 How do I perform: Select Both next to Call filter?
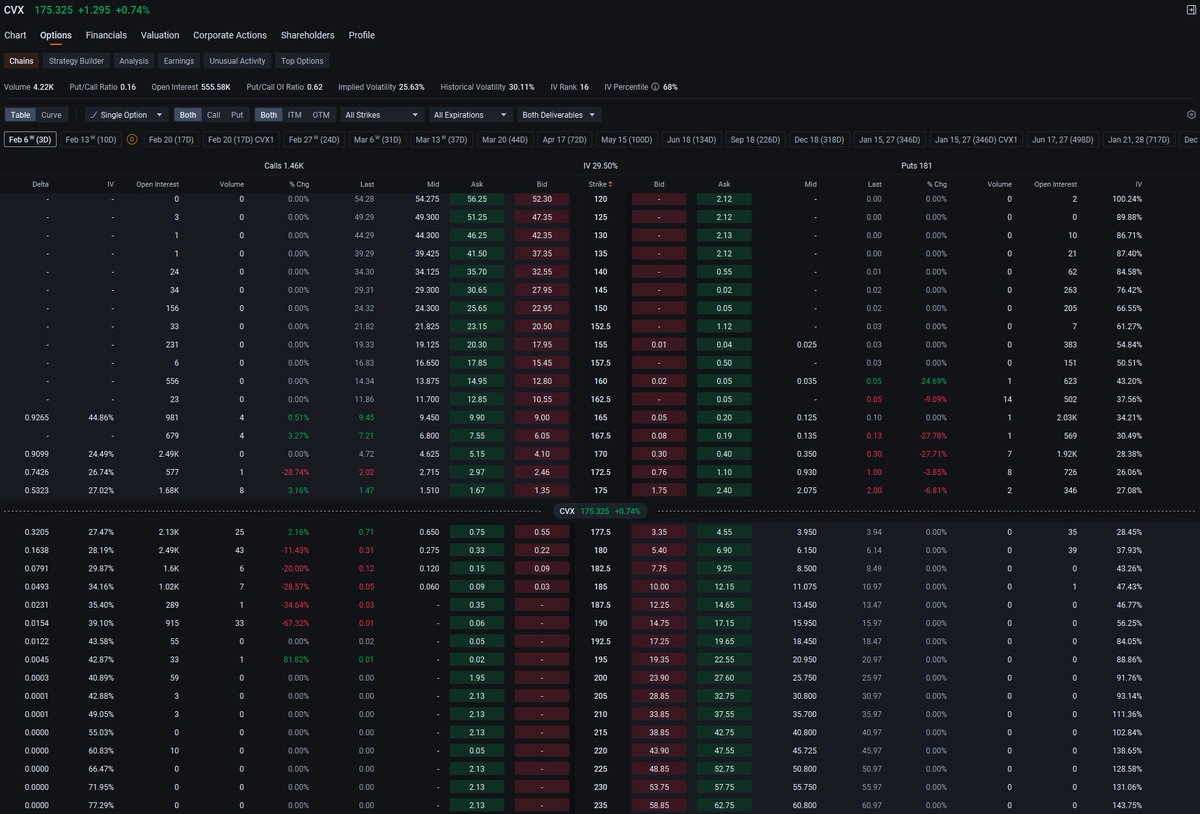click(188, 115)
